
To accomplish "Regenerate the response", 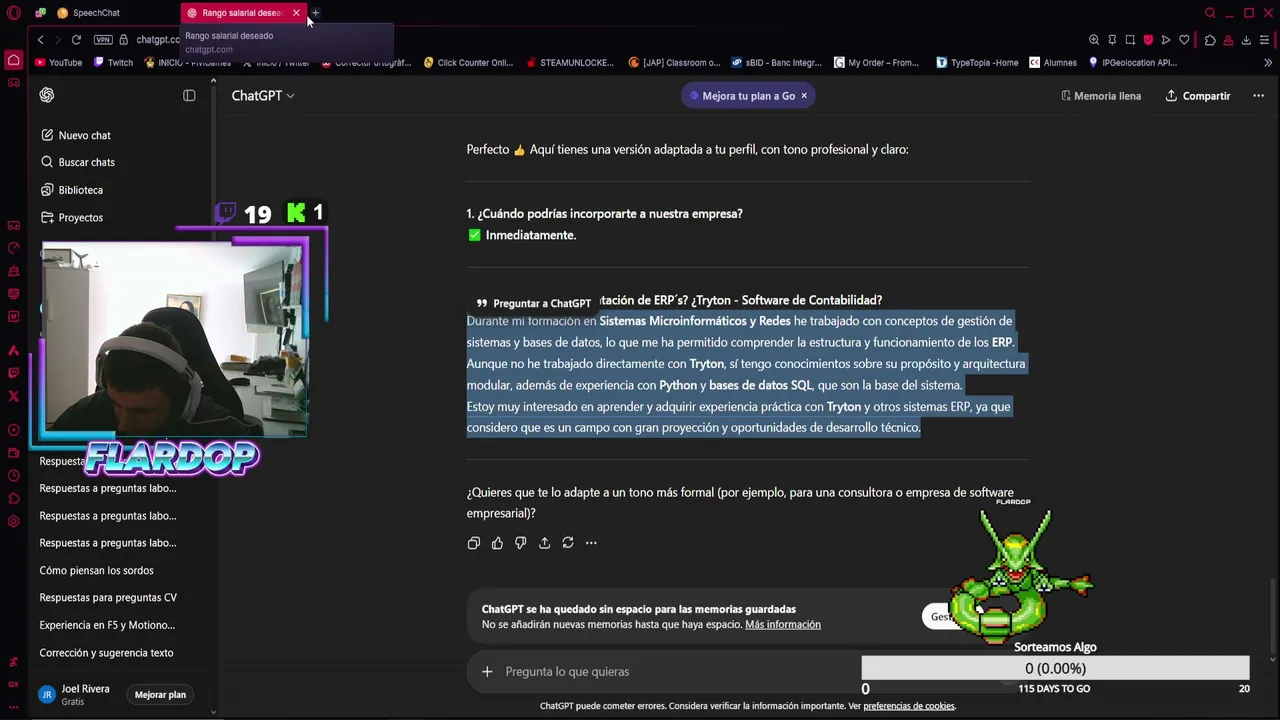I will point(568,542).
